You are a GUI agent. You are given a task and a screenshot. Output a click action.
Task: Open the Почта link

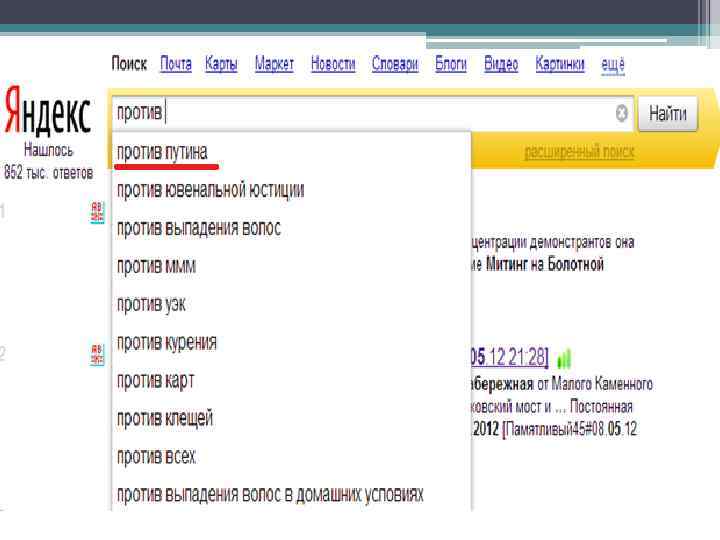176,64
